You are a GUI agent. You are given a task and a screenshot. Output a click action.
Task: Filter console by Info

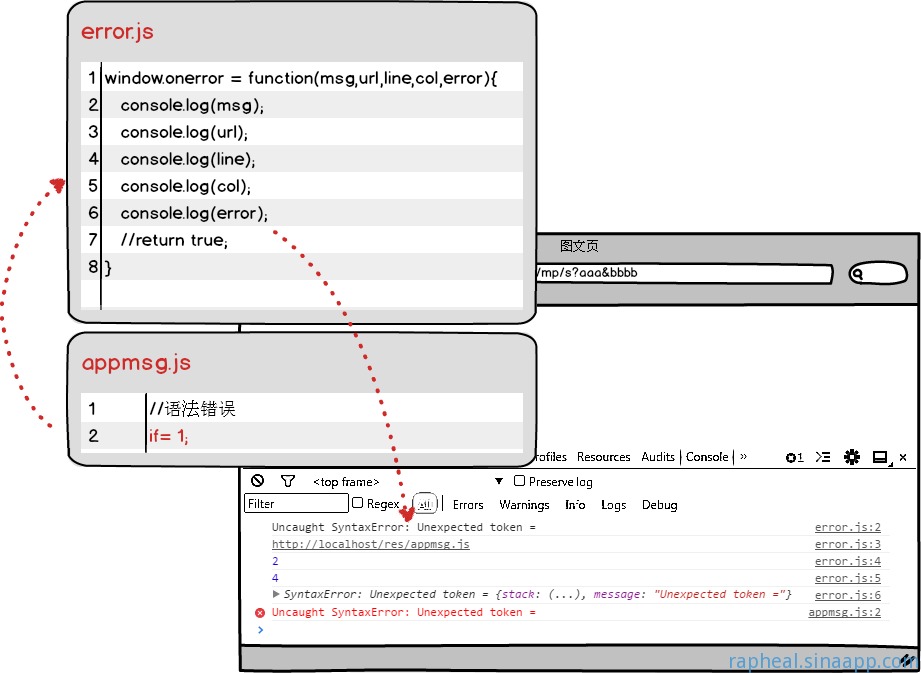tap(575, 504)
